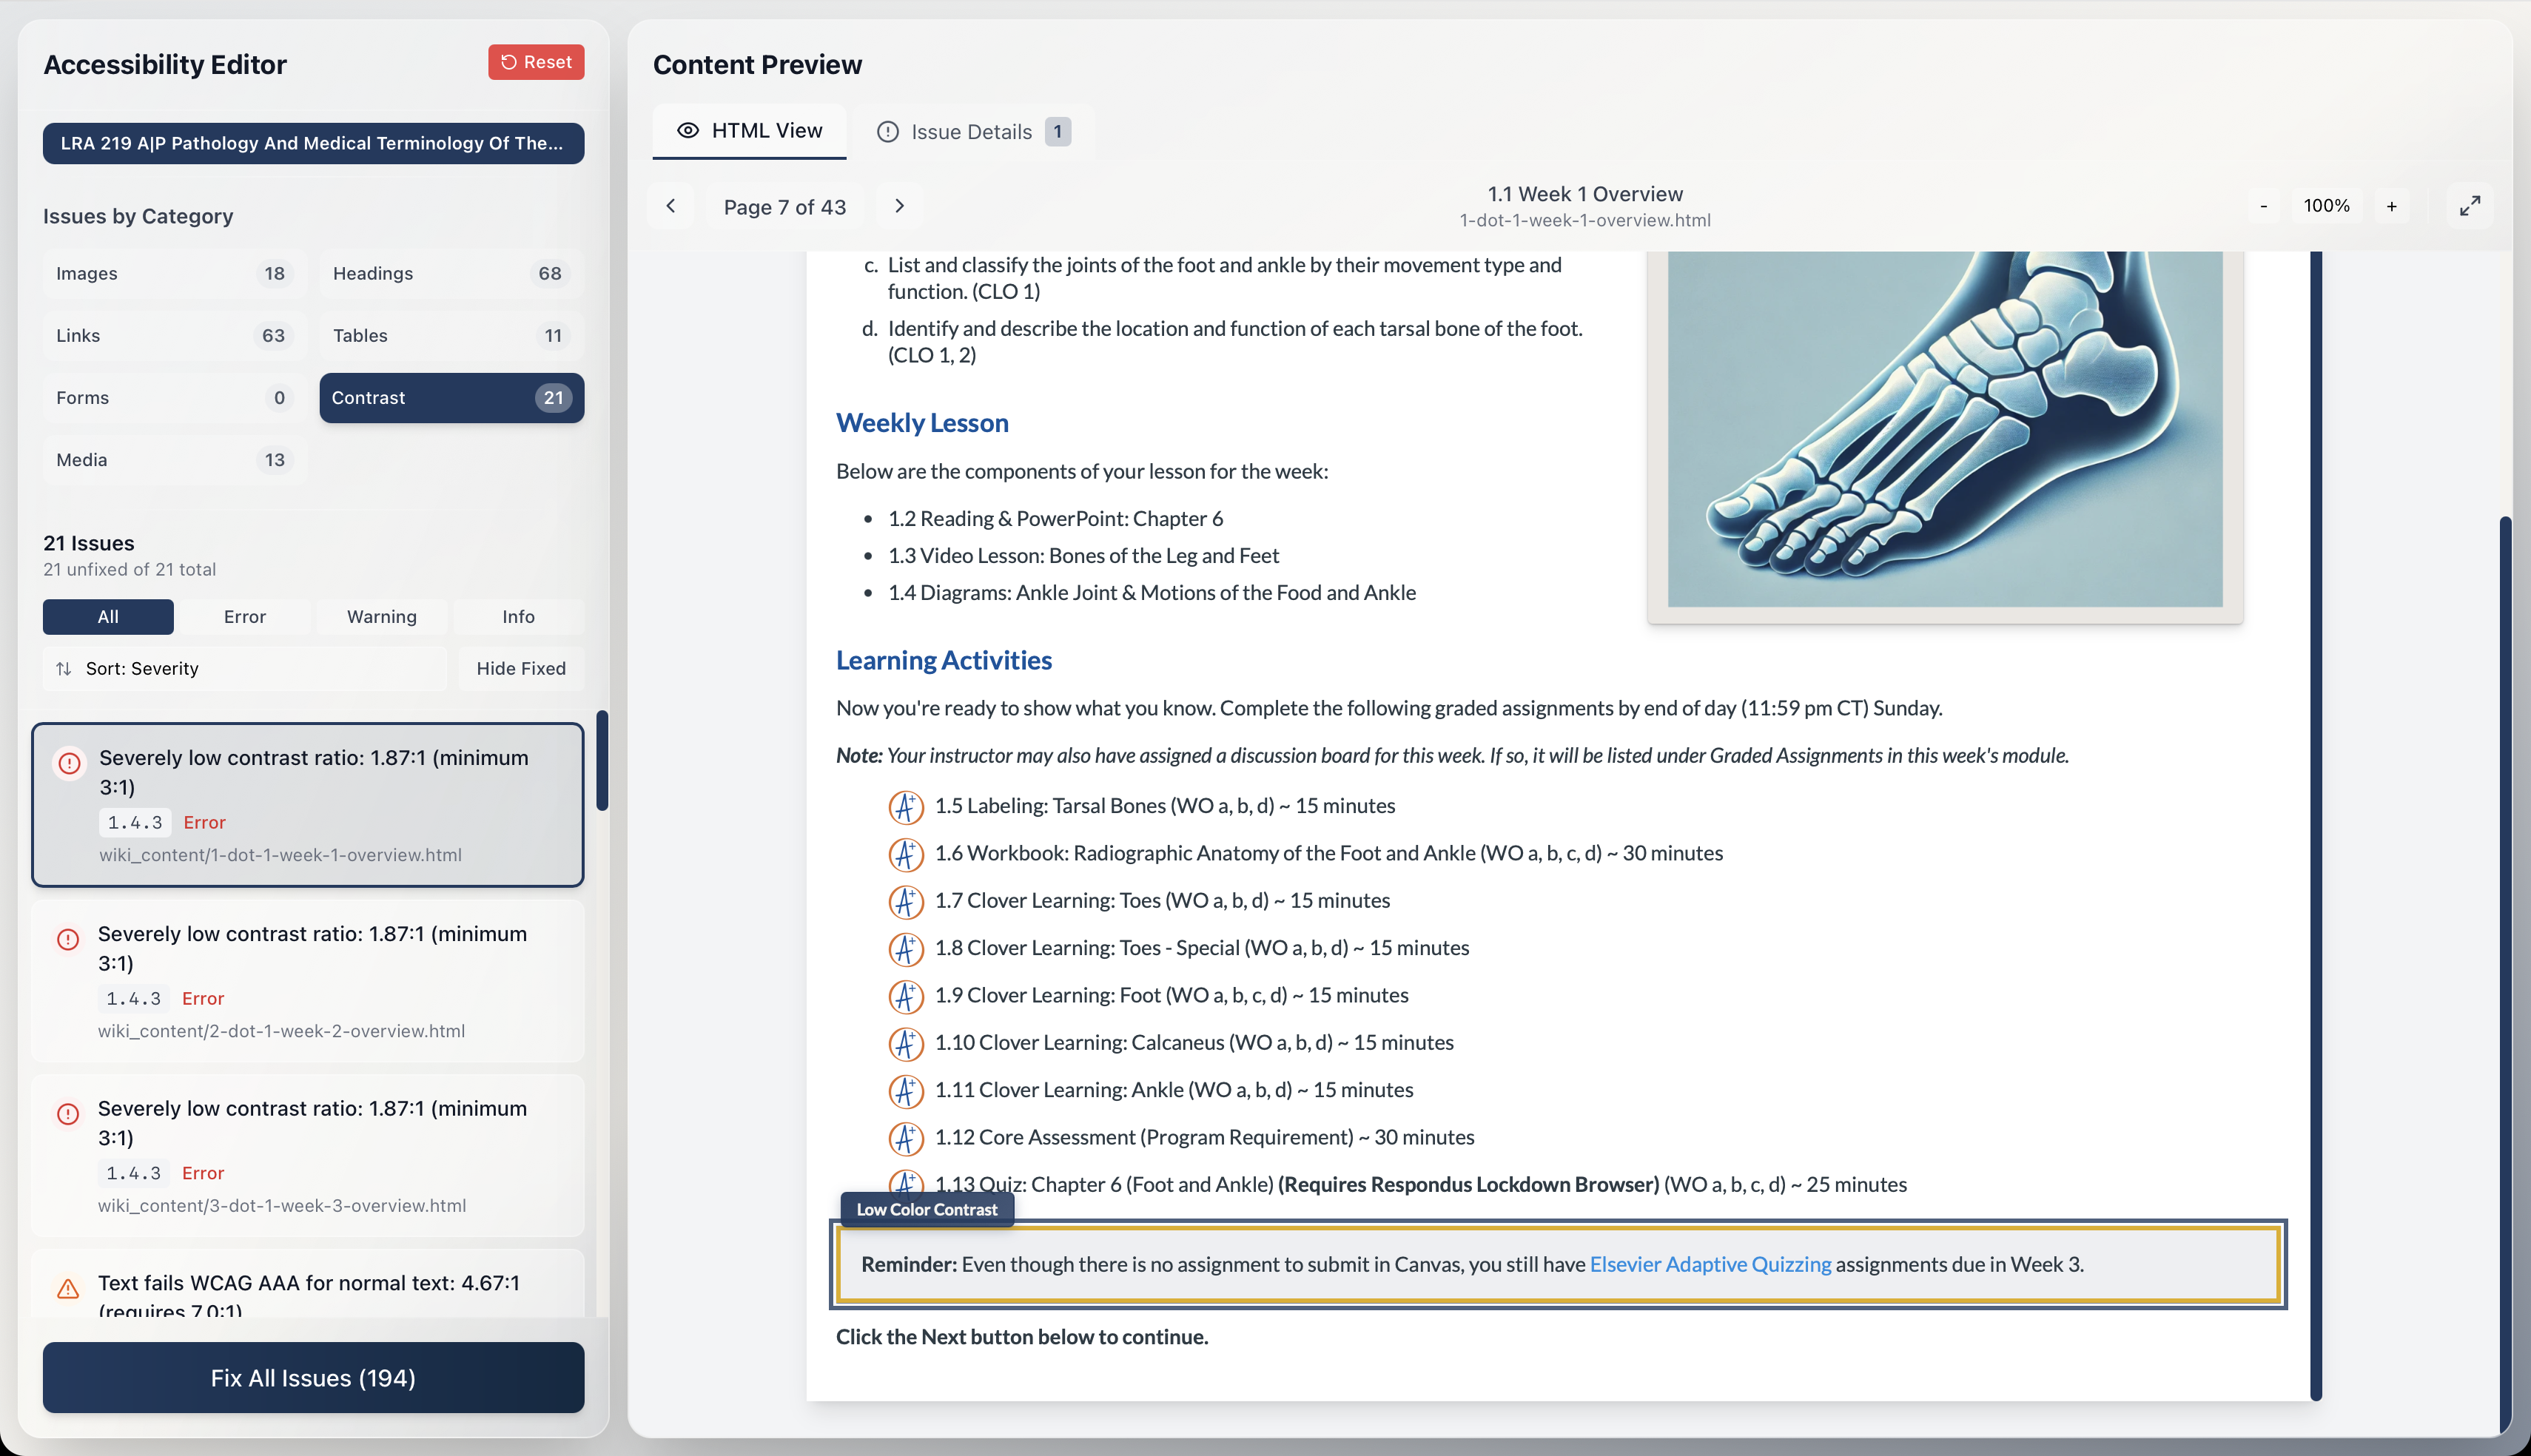The width and height of the screenshot is (2531, 1456).
Task: Select the Warning issue filter
Action: coord(382,616)
